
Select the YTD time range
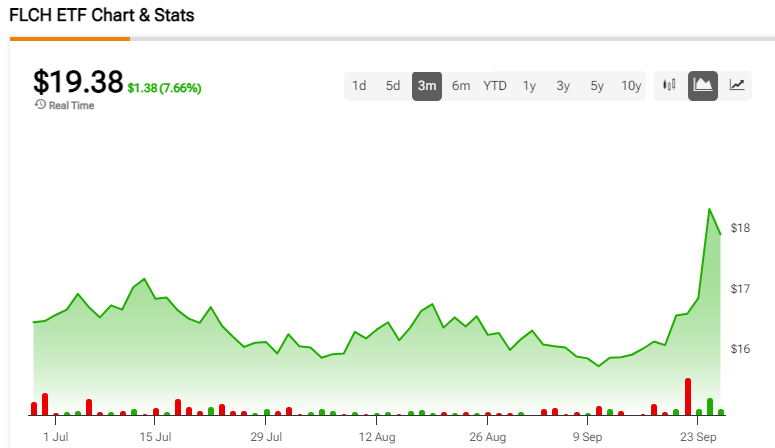tap(495, 86)
